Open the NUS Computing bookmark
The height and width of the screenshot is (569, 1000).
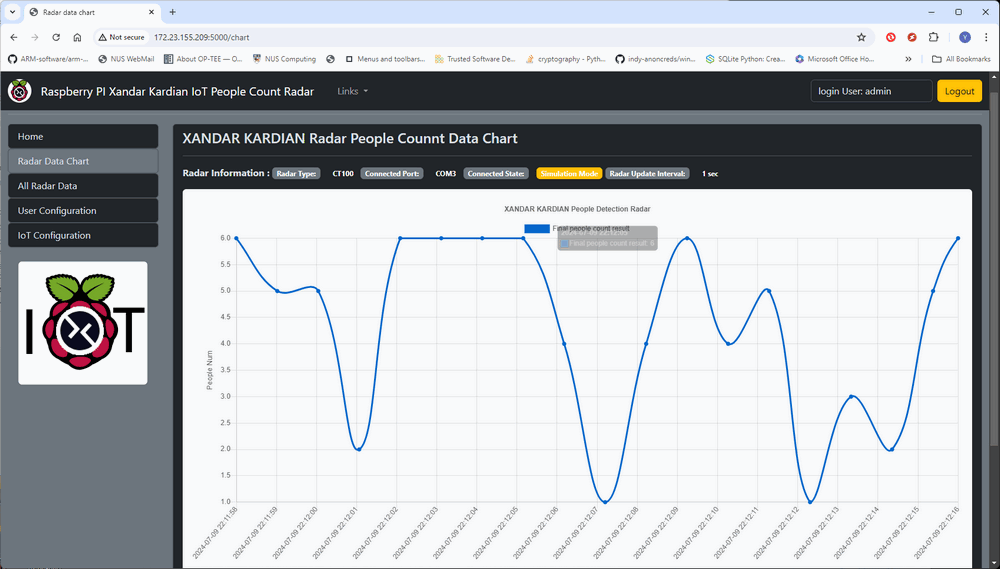click(x=284, y=59)
